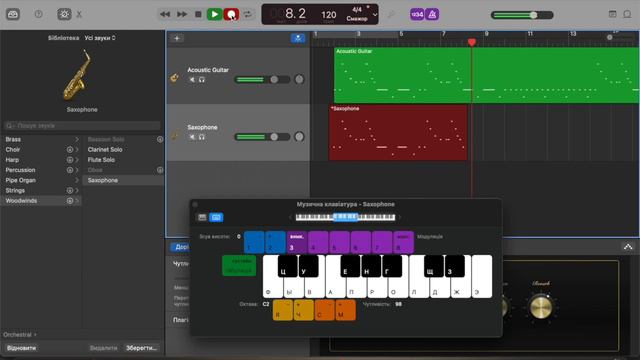The width and height of the screenshot is (640, 360).
Task: Select the Acoustic Guitar track guitar icon
Action: (175, 77)
